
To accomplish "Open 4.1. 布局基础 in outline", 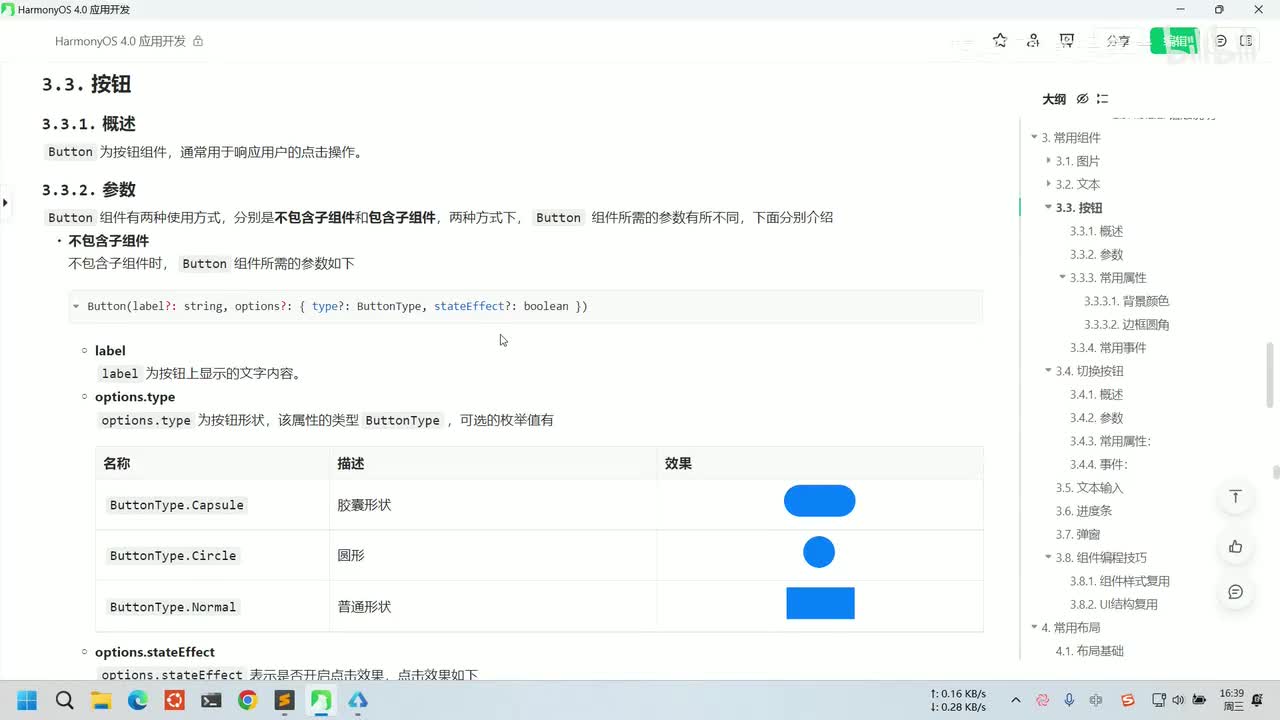I will coord(1090,651).
